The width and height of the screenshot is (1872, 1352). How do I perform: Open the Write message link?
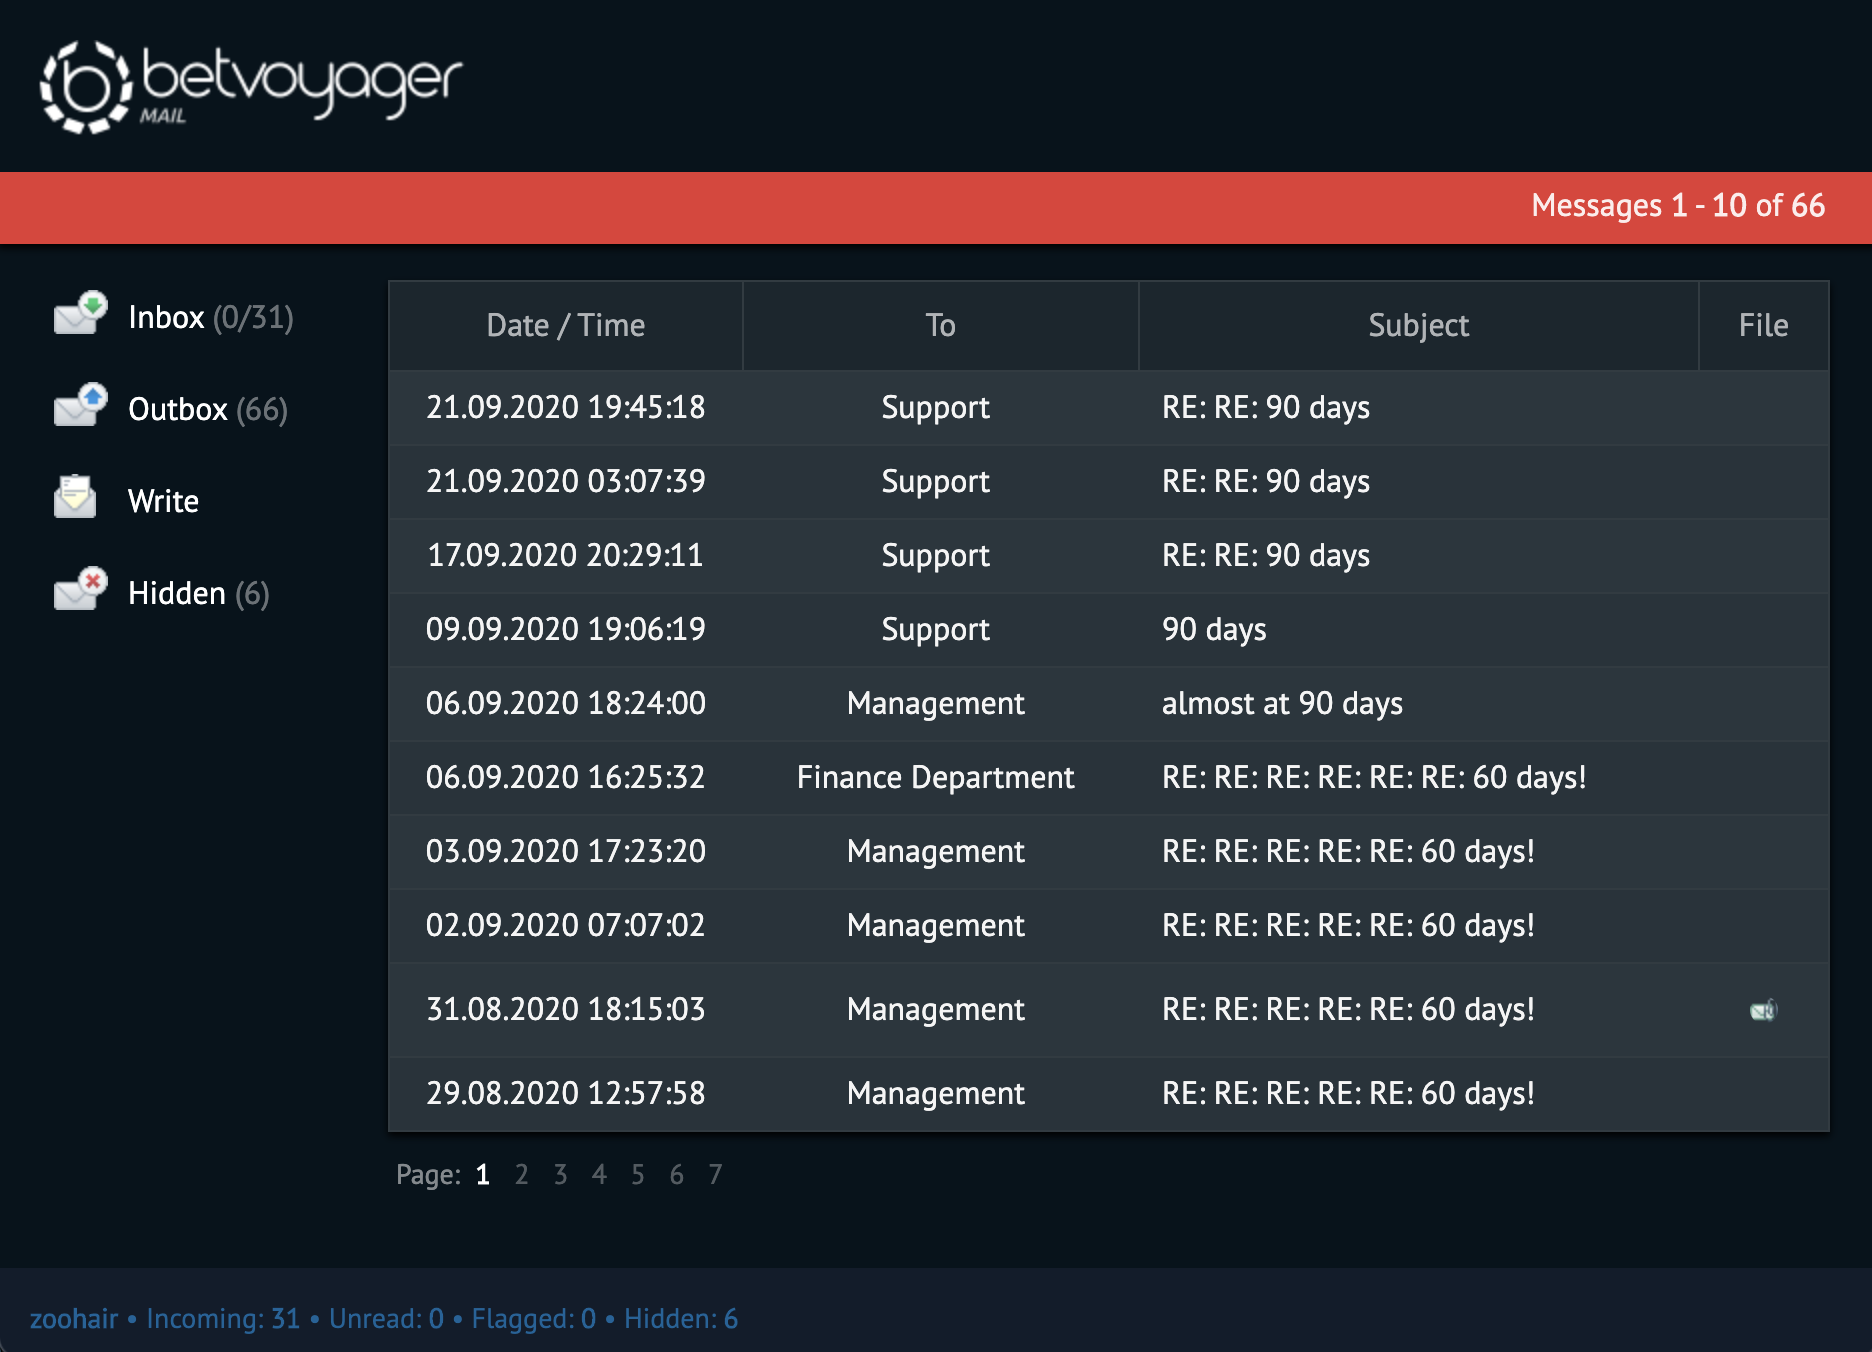pyautogui.click(x=163, y=501)
